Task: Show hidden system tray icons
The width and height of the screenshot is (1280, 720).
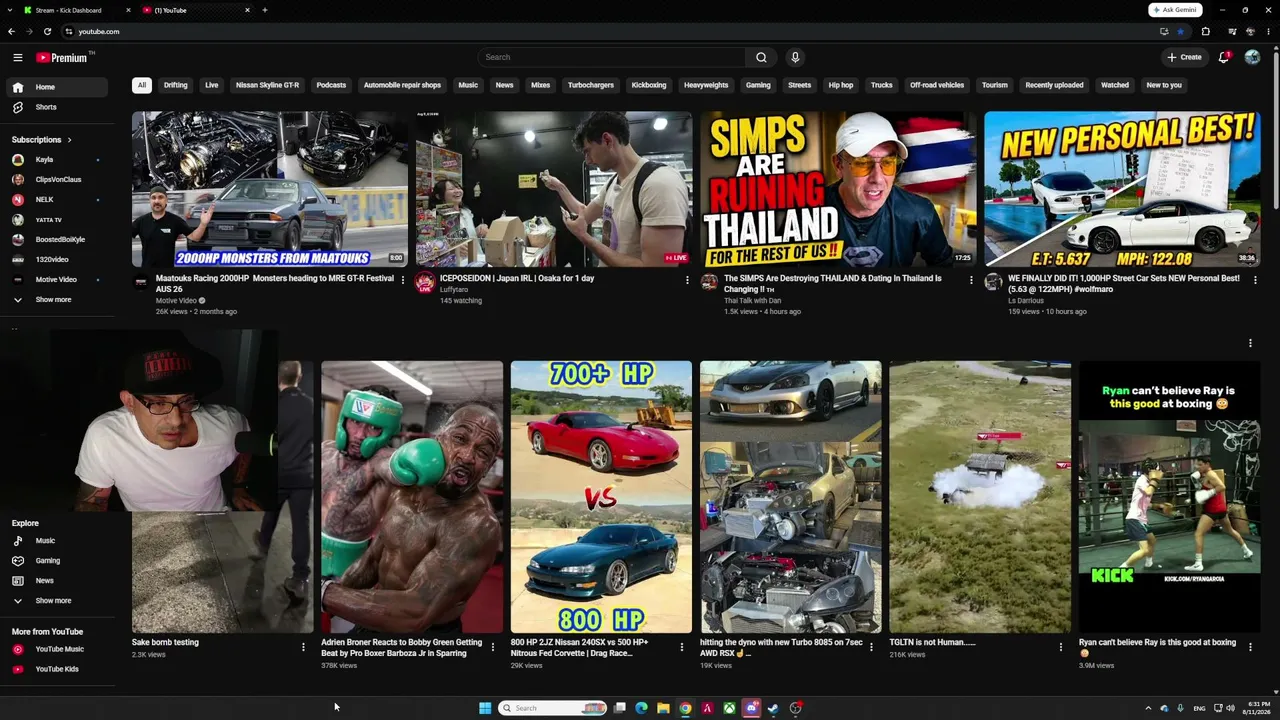Action: click(1148, 708)
